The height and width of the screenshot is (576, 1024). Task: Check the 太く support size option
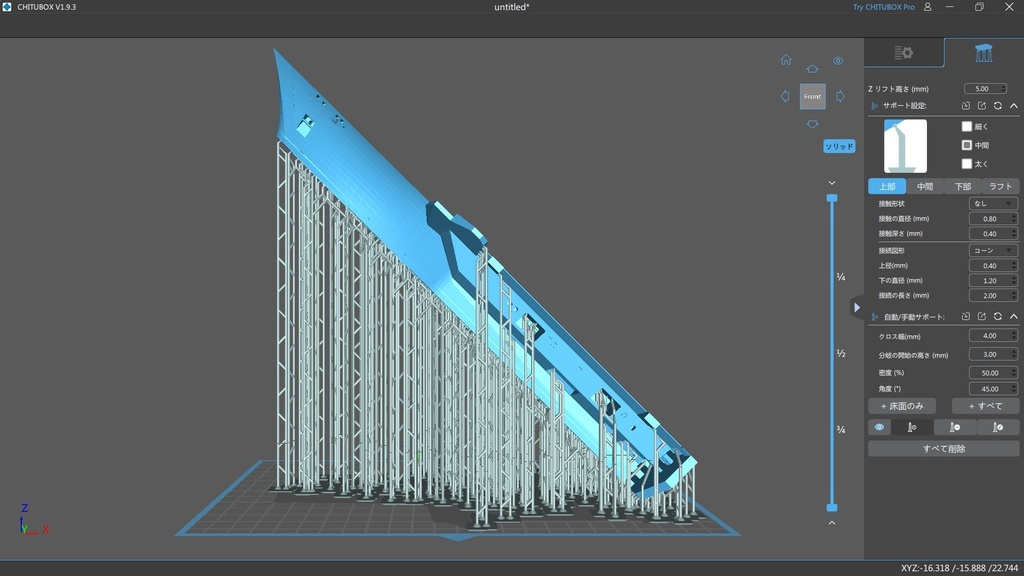click(x=967, y=164)
